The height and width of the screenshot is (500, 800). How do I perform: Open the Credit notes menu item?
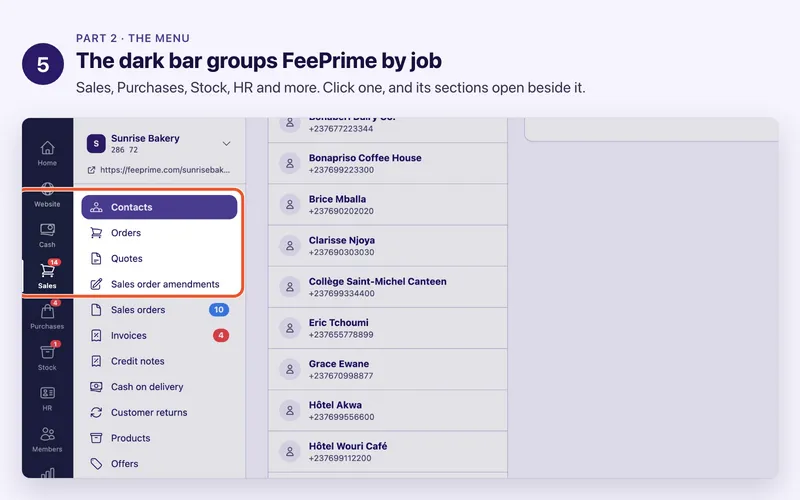159,361
